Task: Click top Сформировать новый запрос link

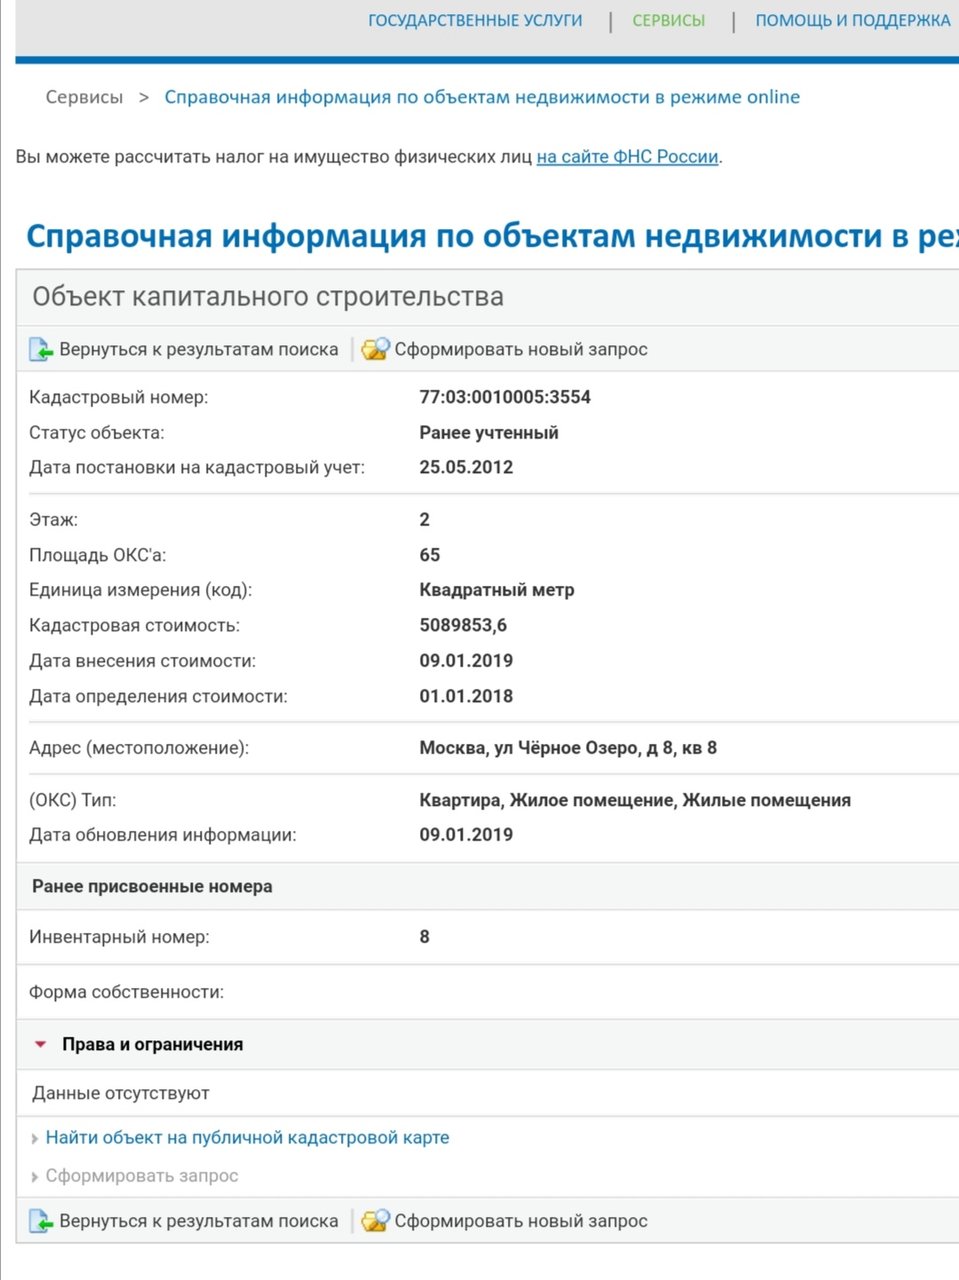Action: tap(521, 350)
